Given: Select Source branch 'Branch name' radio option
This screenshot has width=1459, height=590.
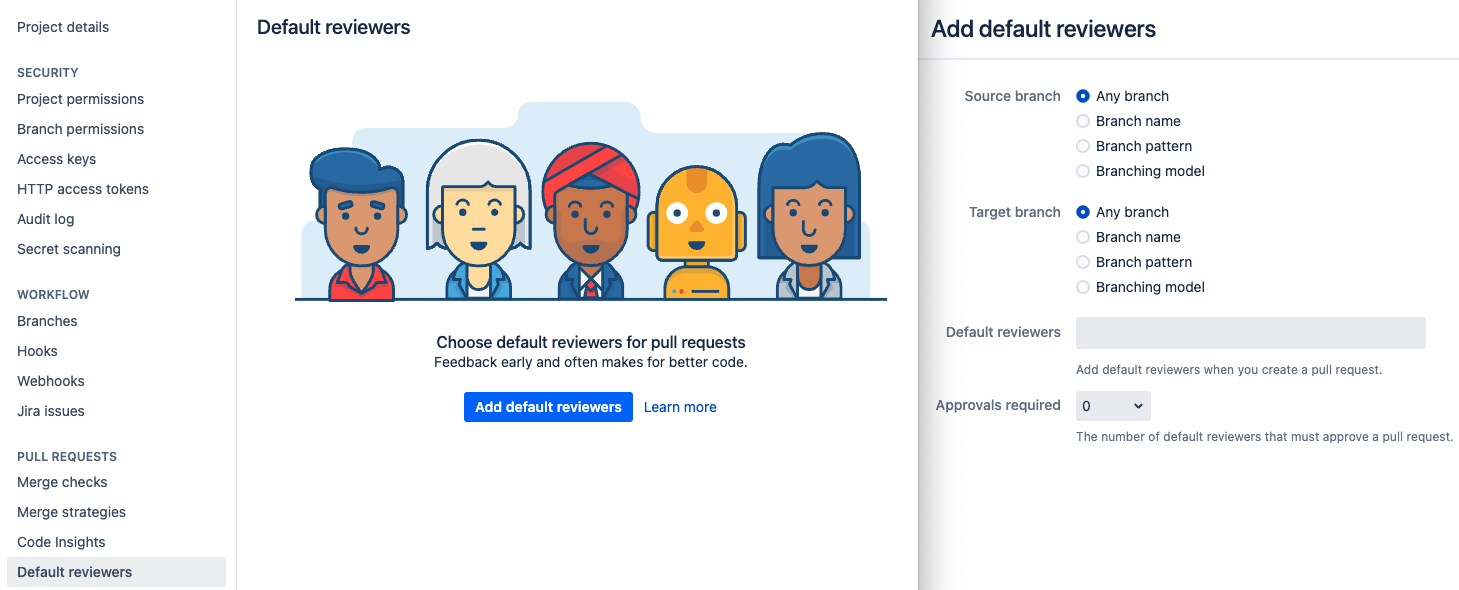Looking at the screenshot, I should (1083, 121).
